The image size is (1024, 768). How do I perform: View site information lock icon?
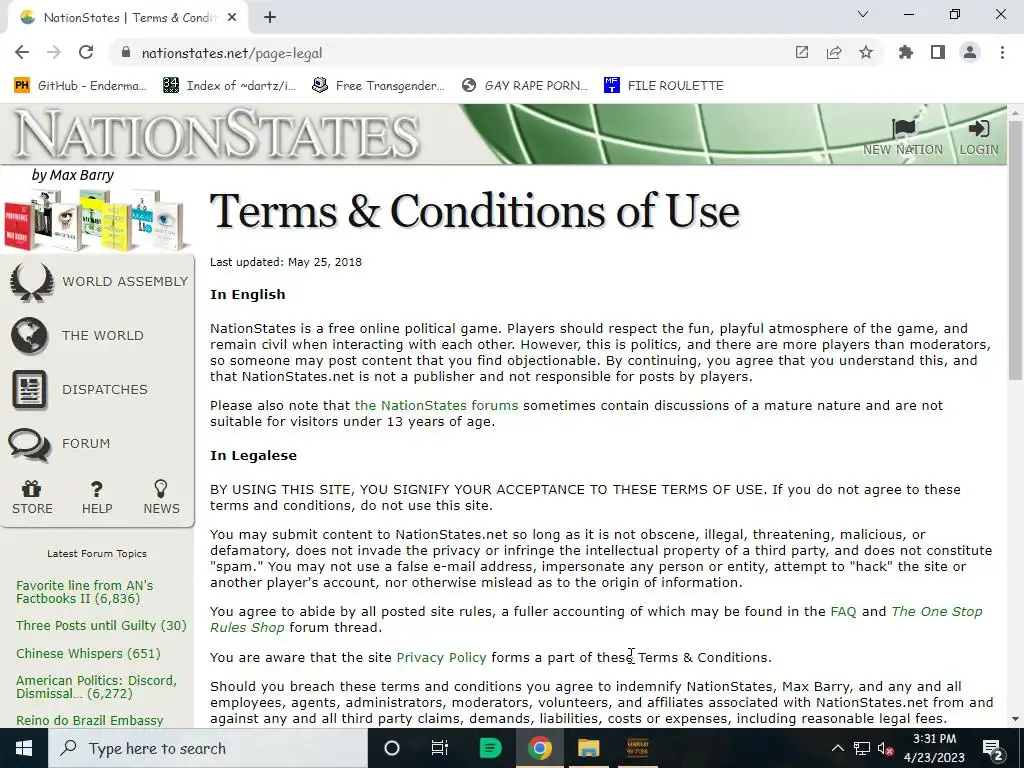pyautogui.click(x=126, y=53)
